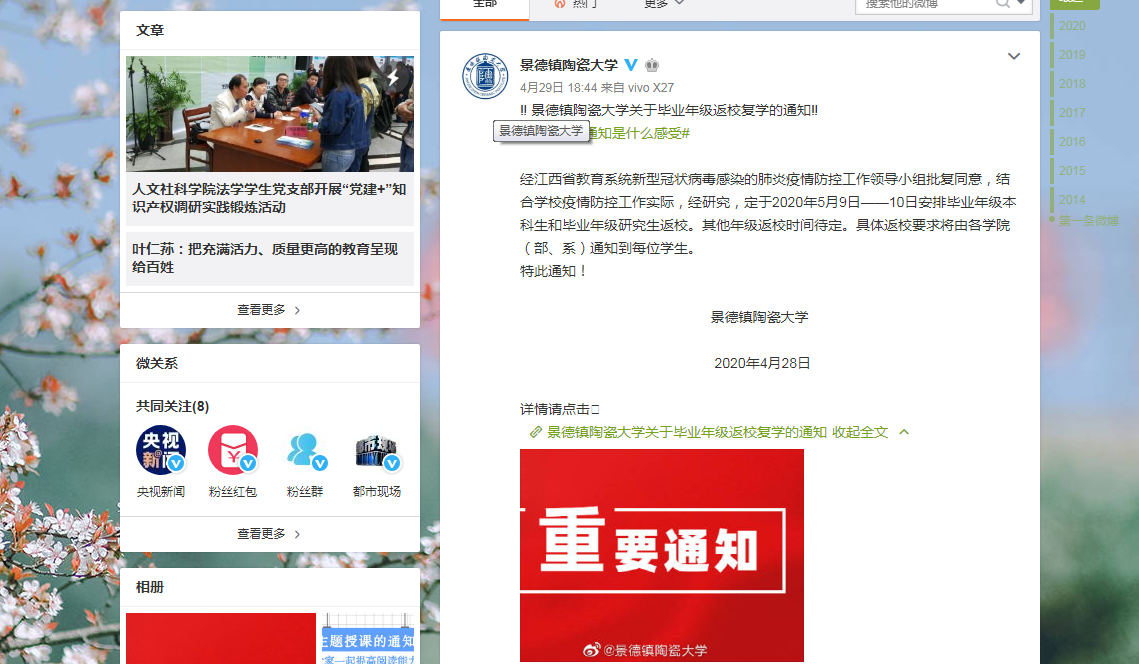Click the 微关系 section heading
Viewport: 1139px width, 664px height.
coord(157,363)
